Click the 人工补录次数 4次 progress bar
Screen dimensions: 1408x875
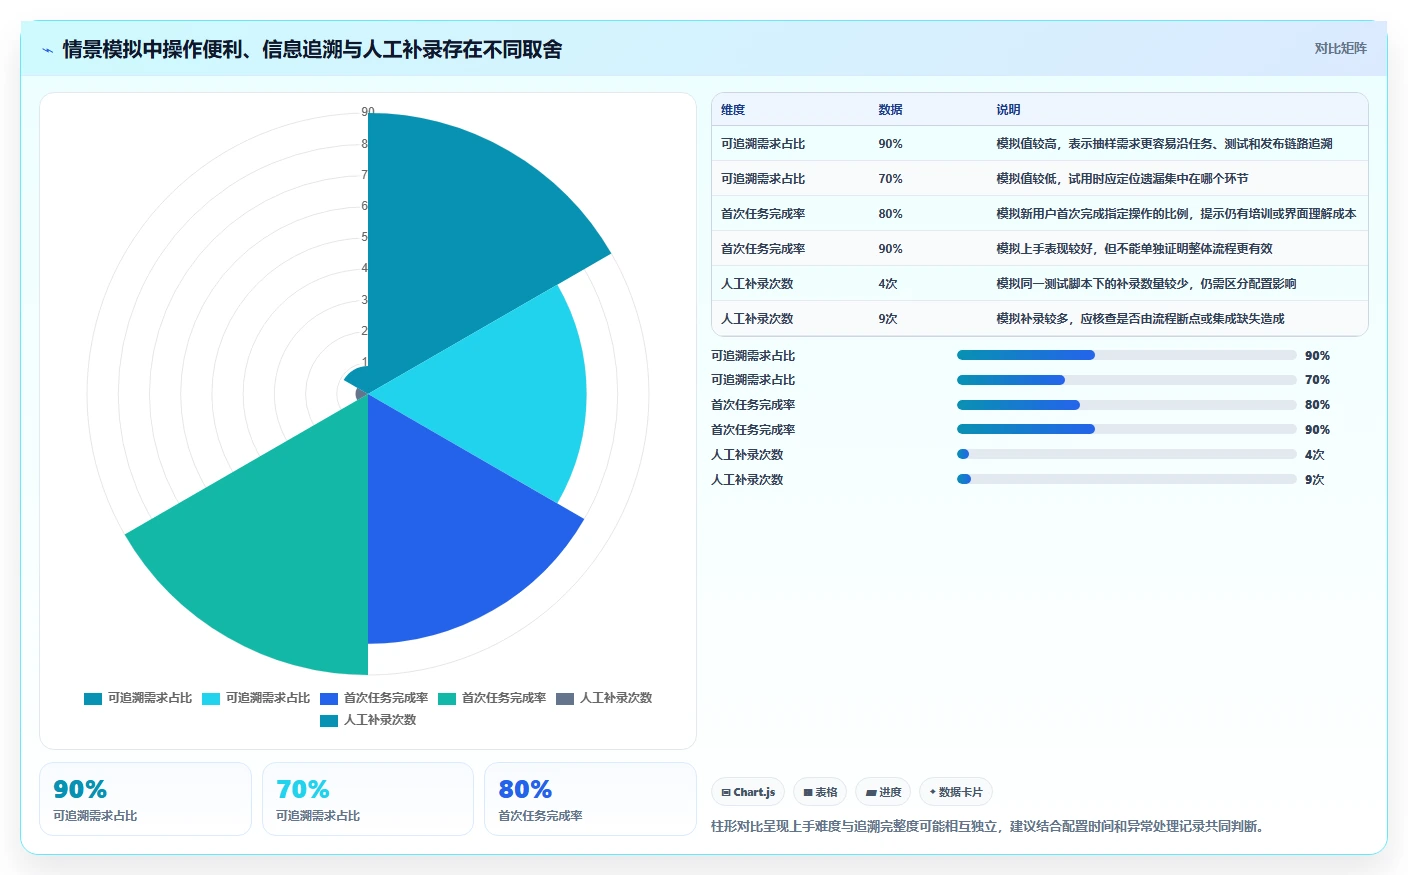click(1126, 454)
